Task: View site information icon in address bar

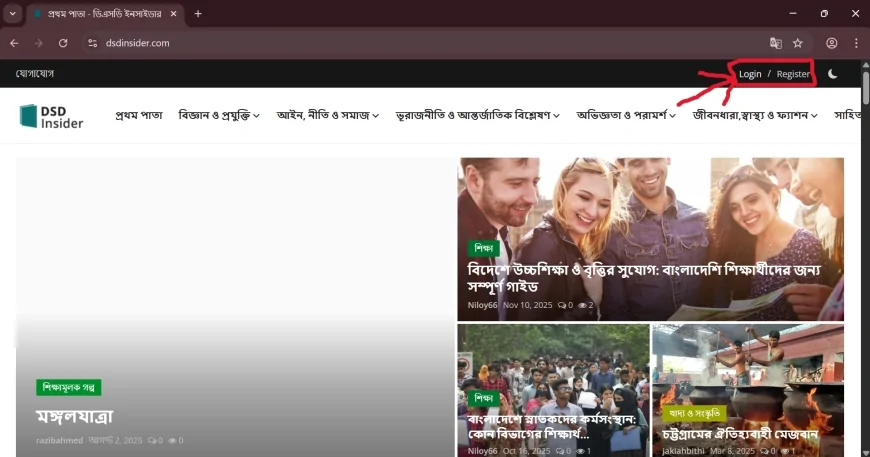Action: pos(92,43)
